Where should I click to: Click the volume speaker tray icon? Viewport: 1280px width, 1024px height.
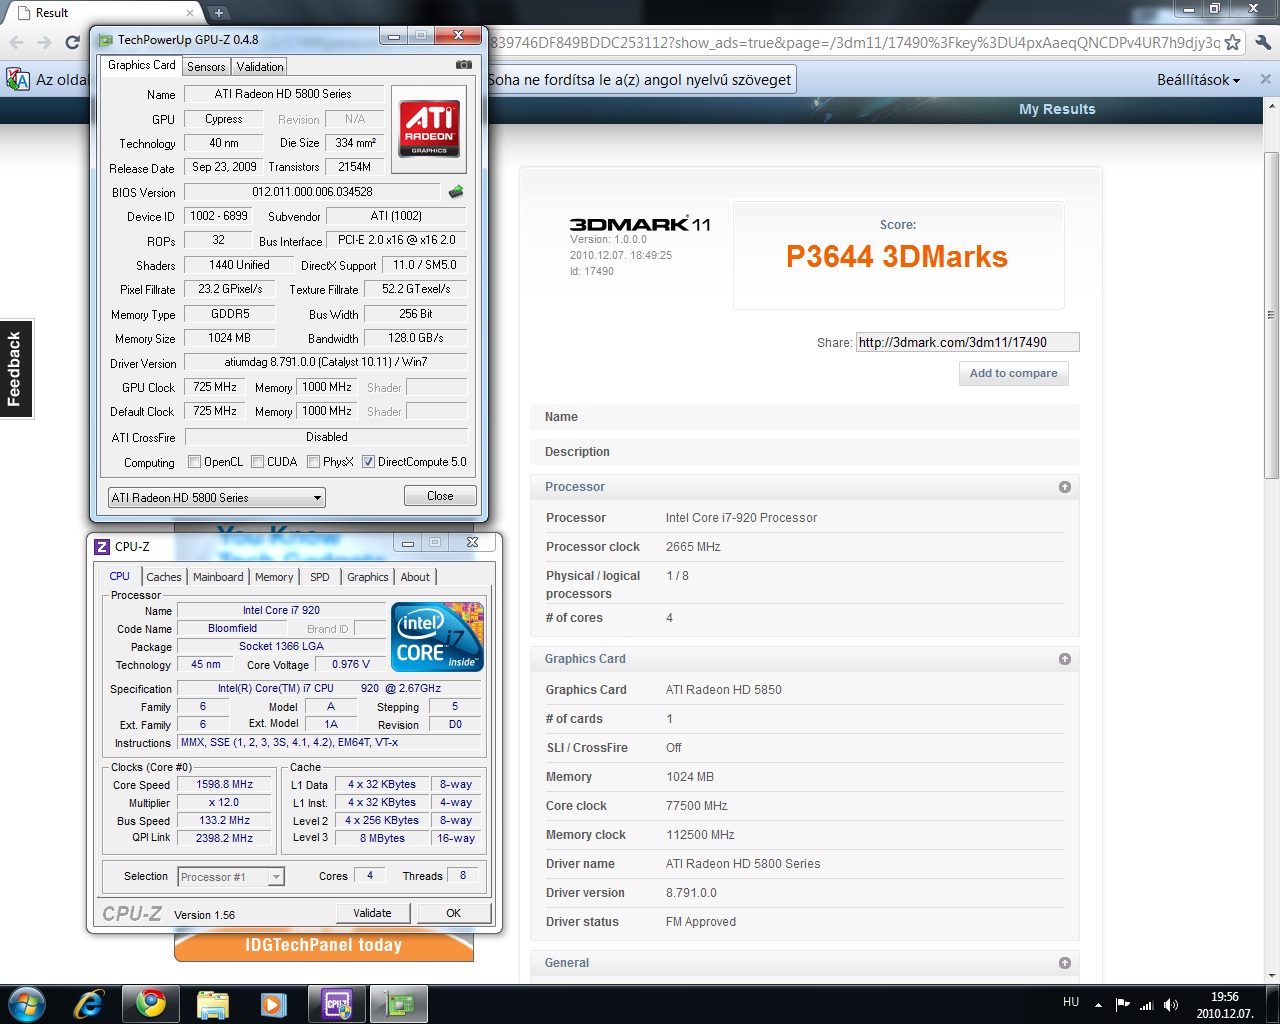coord(1171,1005)
